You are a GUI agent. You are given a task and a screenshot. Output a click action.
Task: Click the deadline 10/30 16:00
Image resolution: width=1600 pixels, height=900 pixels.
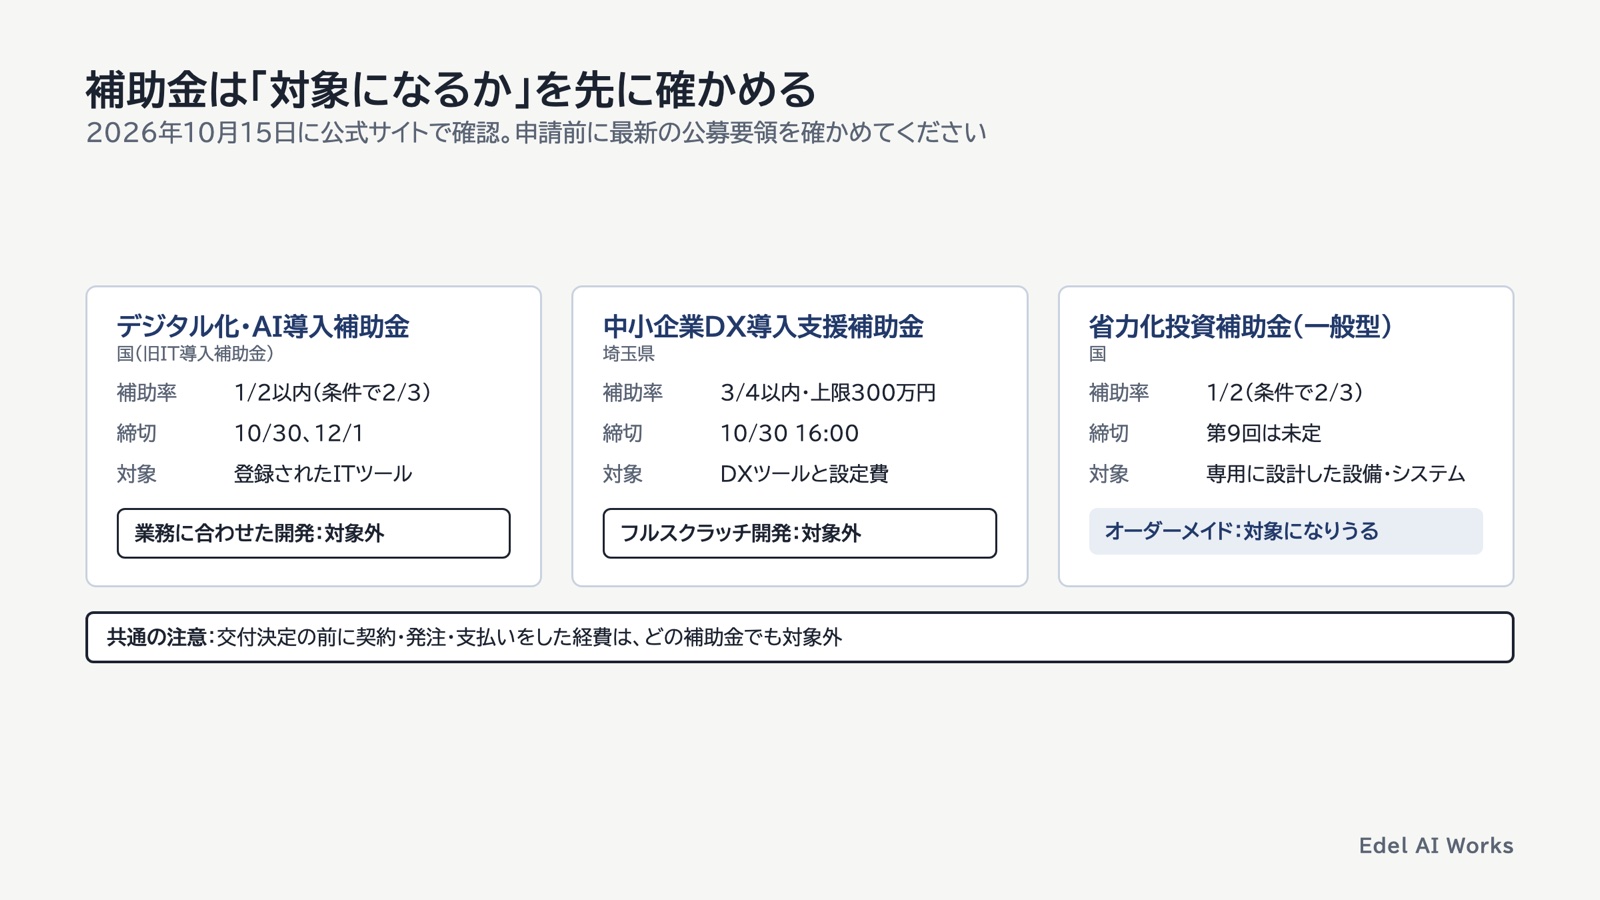[x=789, y=434]
